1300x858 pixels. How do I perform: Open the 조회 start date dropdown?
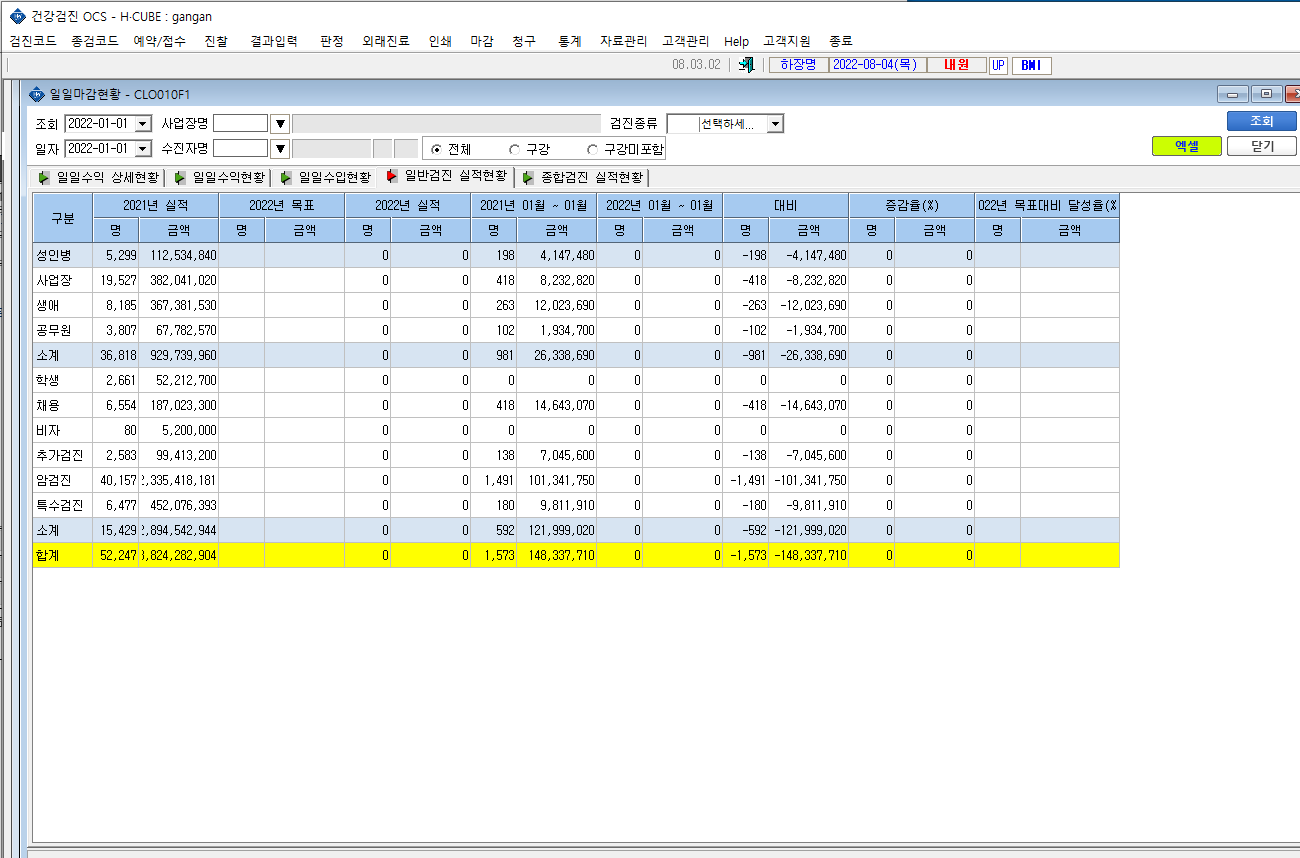point(142,124)
